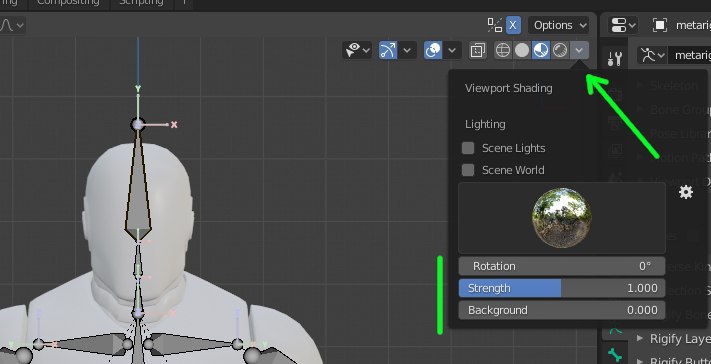This screenshot has width=711, height=364.
Task: Open the overlays settings dropdown arrow
Action: pos(452,50)
